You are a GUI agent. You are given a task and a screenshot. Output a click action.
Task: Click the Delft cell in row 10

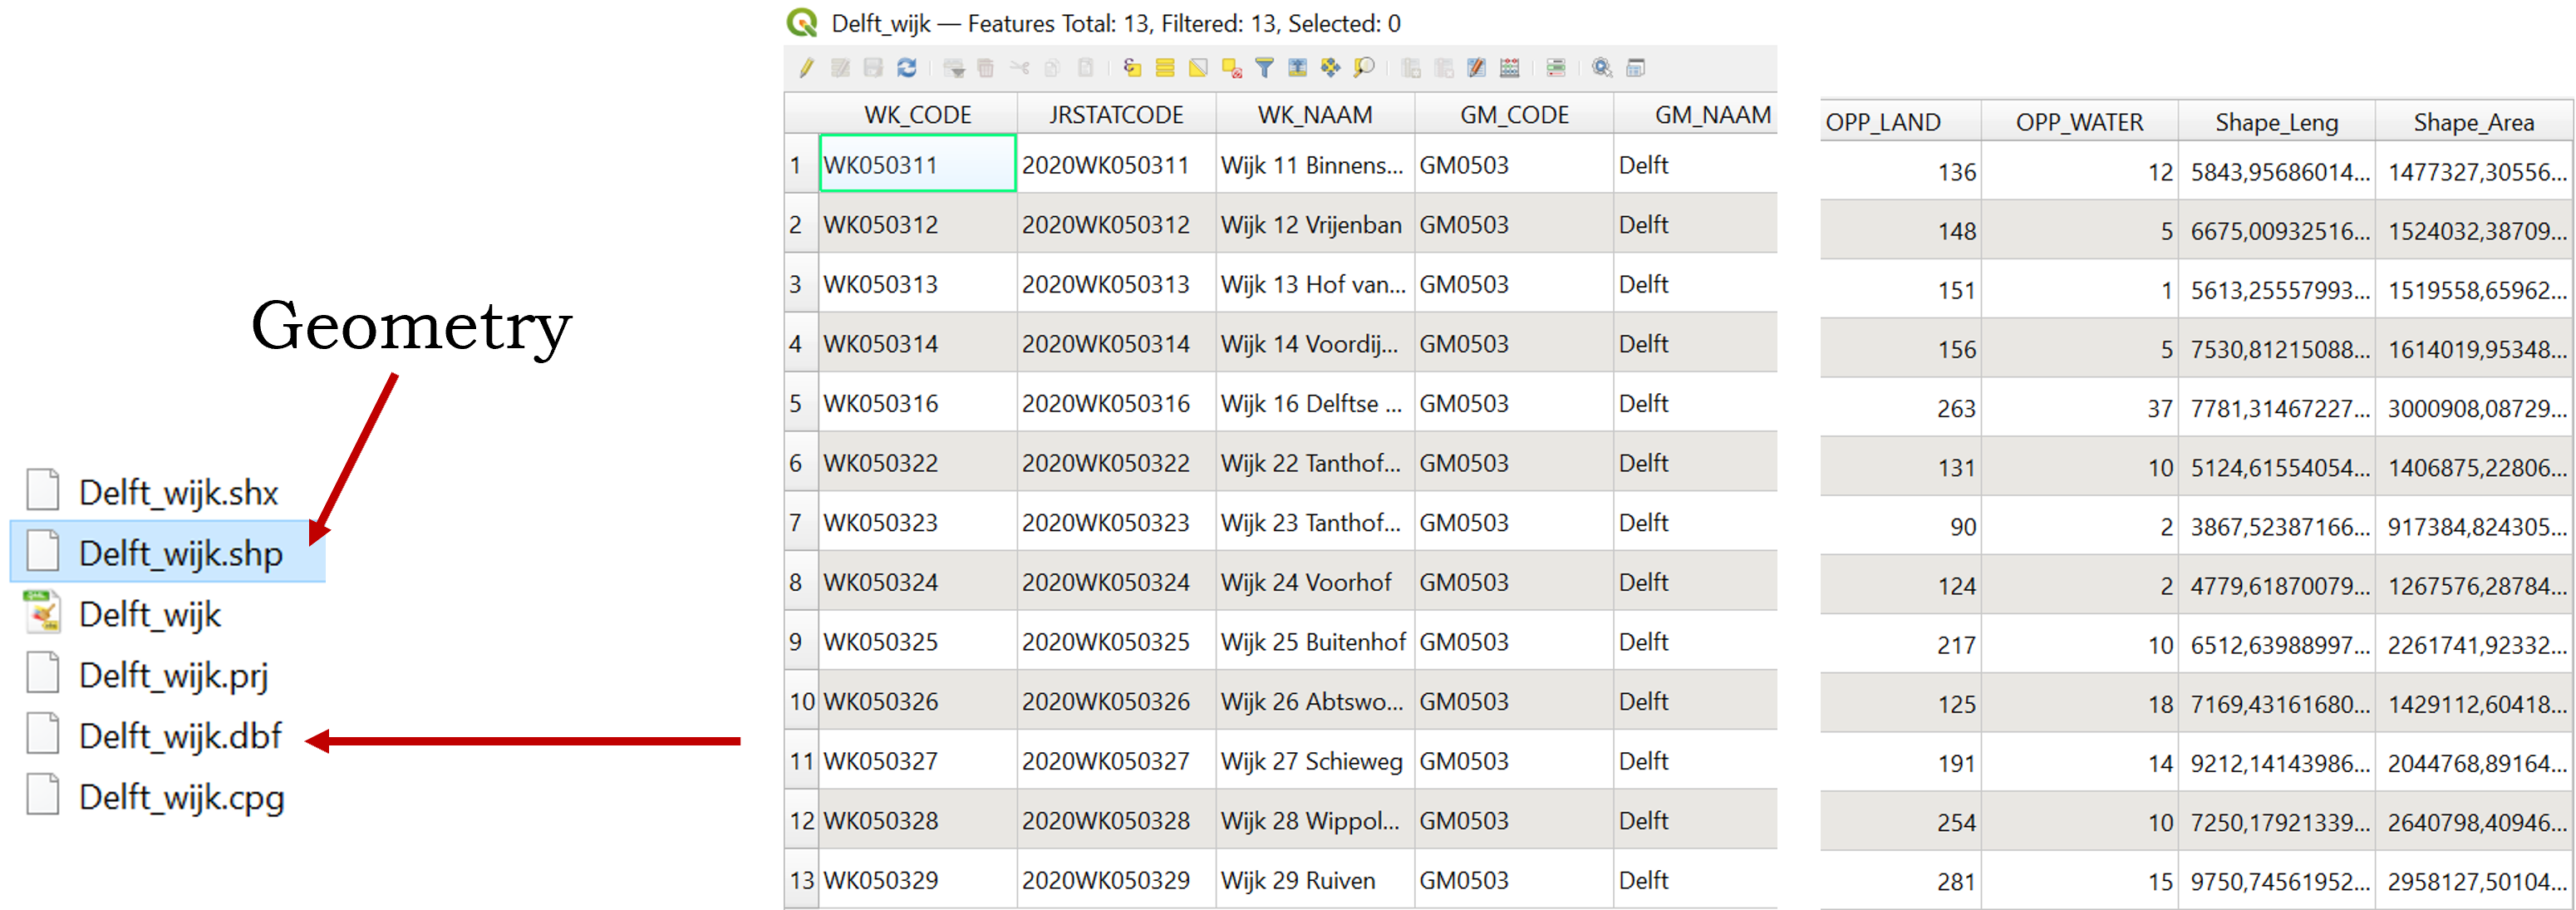point(1696,701)
